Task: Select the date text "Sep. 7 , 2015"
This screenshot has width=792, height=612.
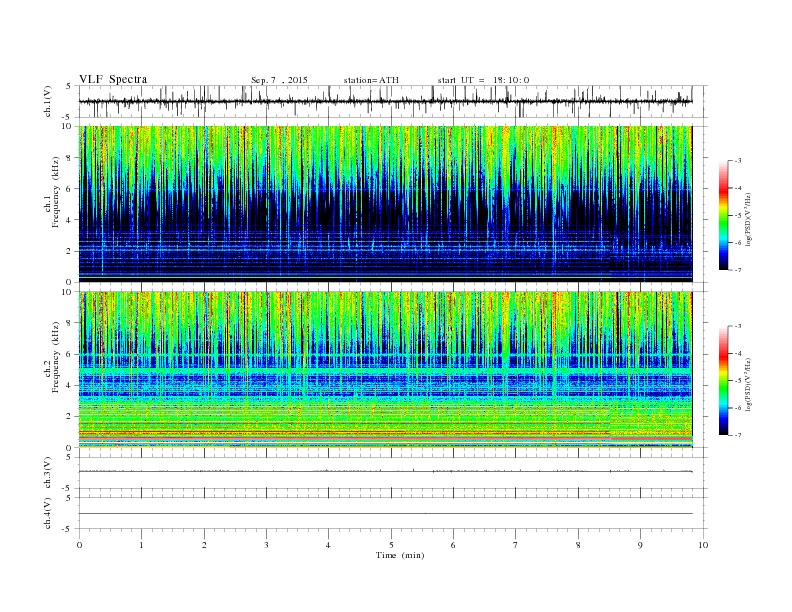Action: pyautogui.click(x=279, y=80)
